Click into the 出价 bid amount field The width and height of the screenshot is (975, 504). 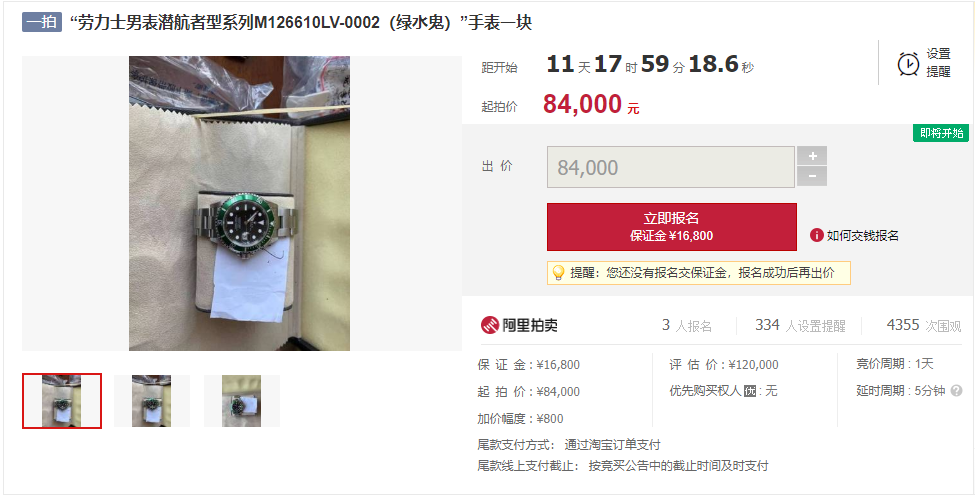pos(671,167)
